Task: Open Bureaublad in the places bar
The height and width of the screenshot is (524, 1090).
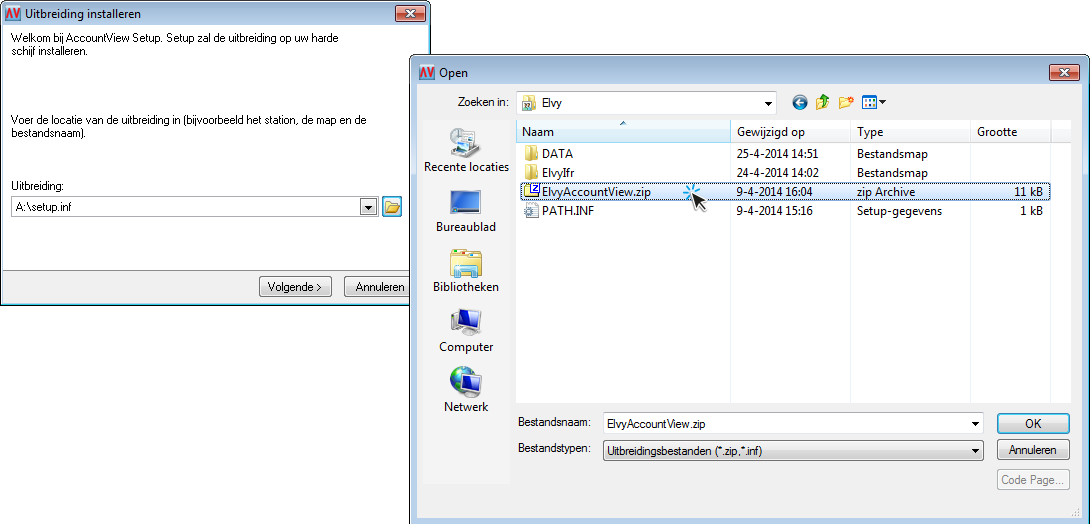Action: click(x=466, y=211)
